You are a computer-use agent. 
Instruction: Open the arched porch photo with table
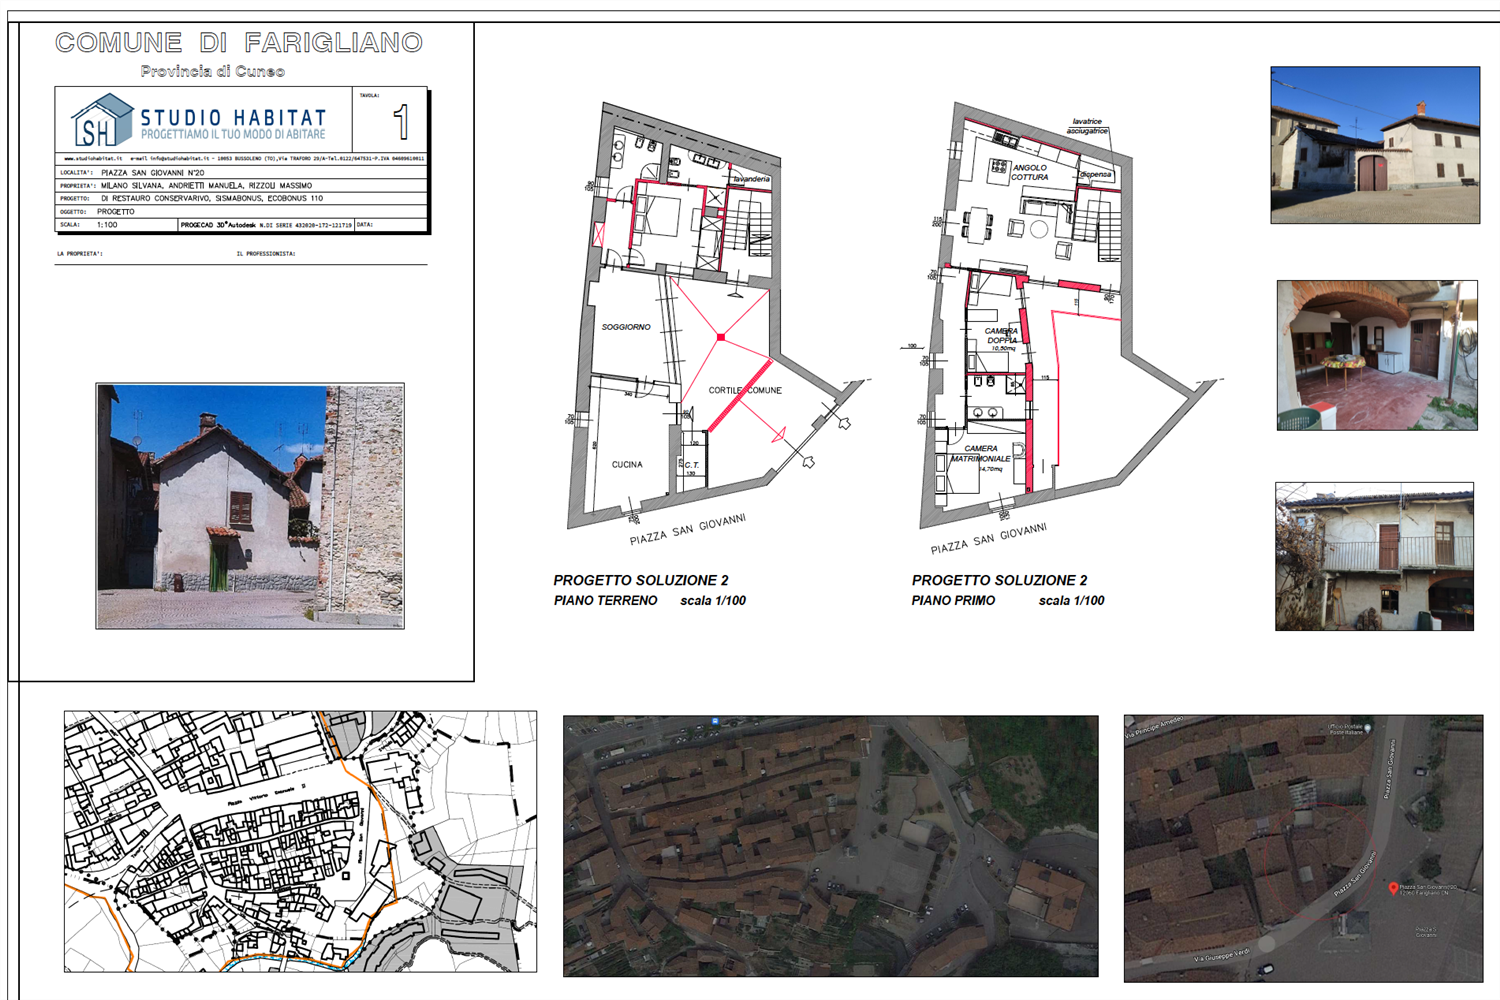pos(1377,355)
